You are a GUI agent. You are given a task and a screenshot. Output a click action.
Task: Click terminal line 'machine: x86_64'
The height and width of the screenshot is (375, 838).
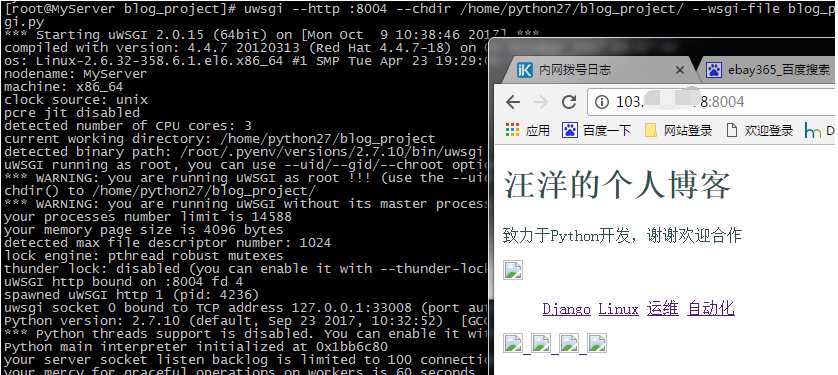(x=64, y=87)
